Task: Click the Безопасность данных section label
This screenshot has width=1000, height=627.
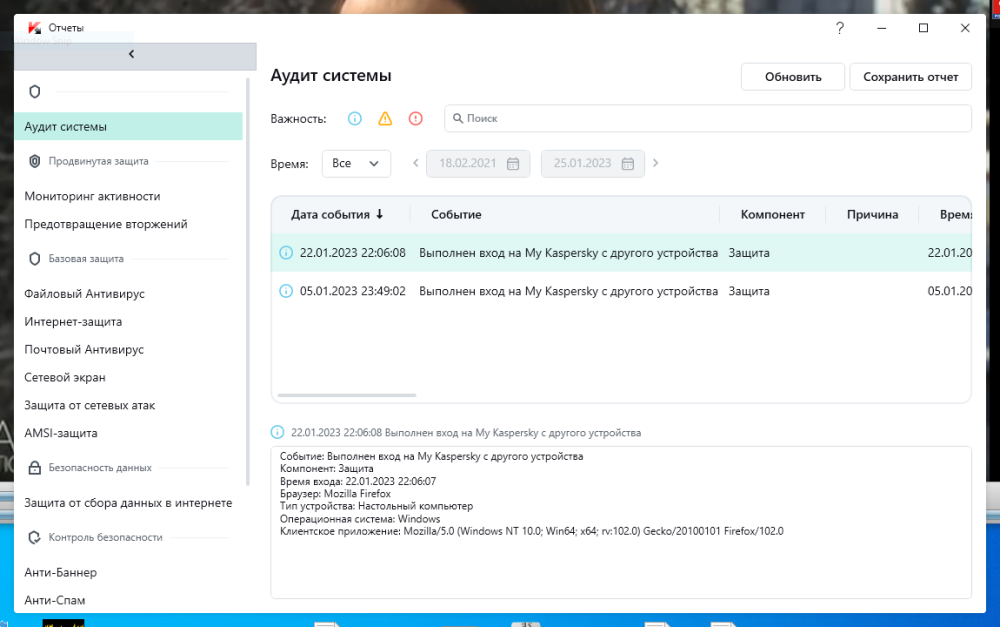Action: pyautogui.click(x=100, y=468)
